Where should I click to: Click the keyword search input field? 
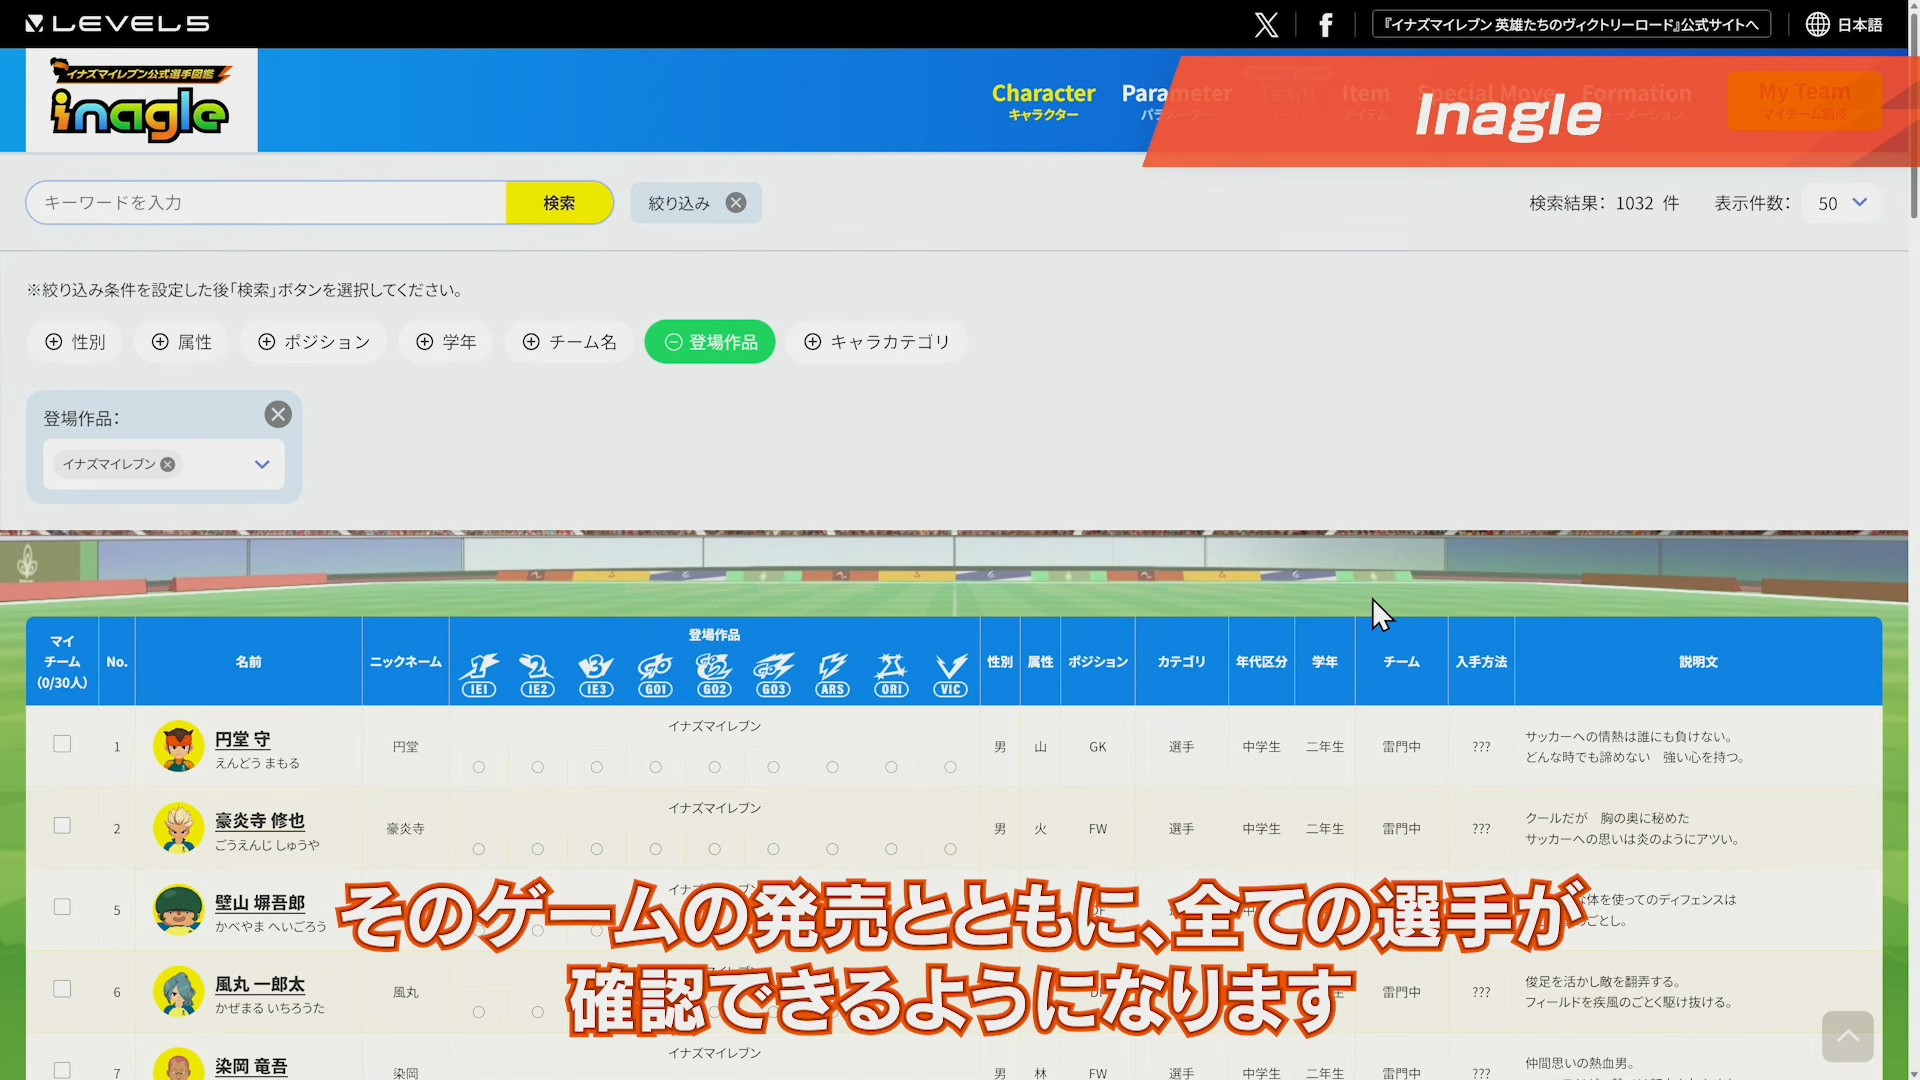click(267, 203)
